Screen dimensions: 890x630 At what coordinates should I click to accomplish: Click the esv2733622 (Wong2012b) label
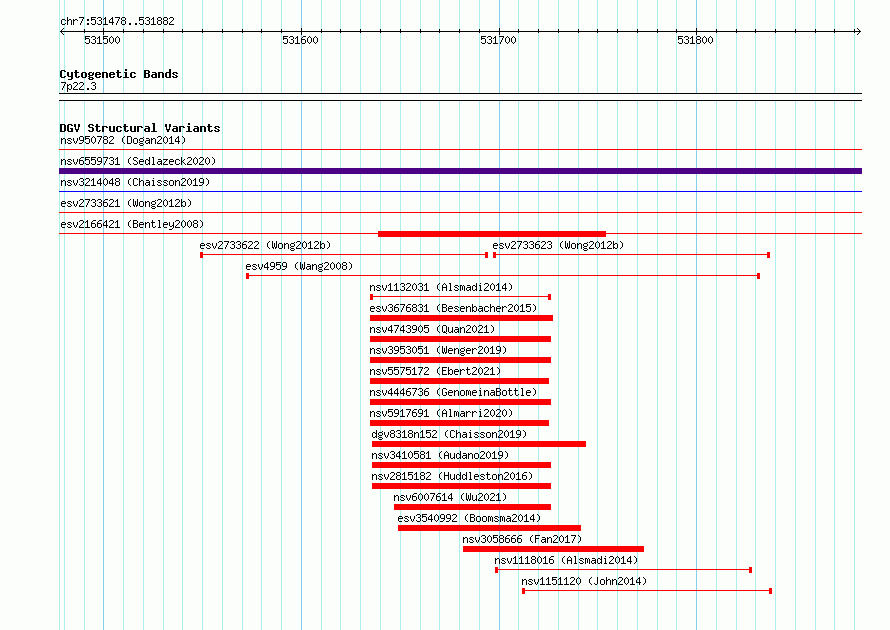(x=265, y=245)
